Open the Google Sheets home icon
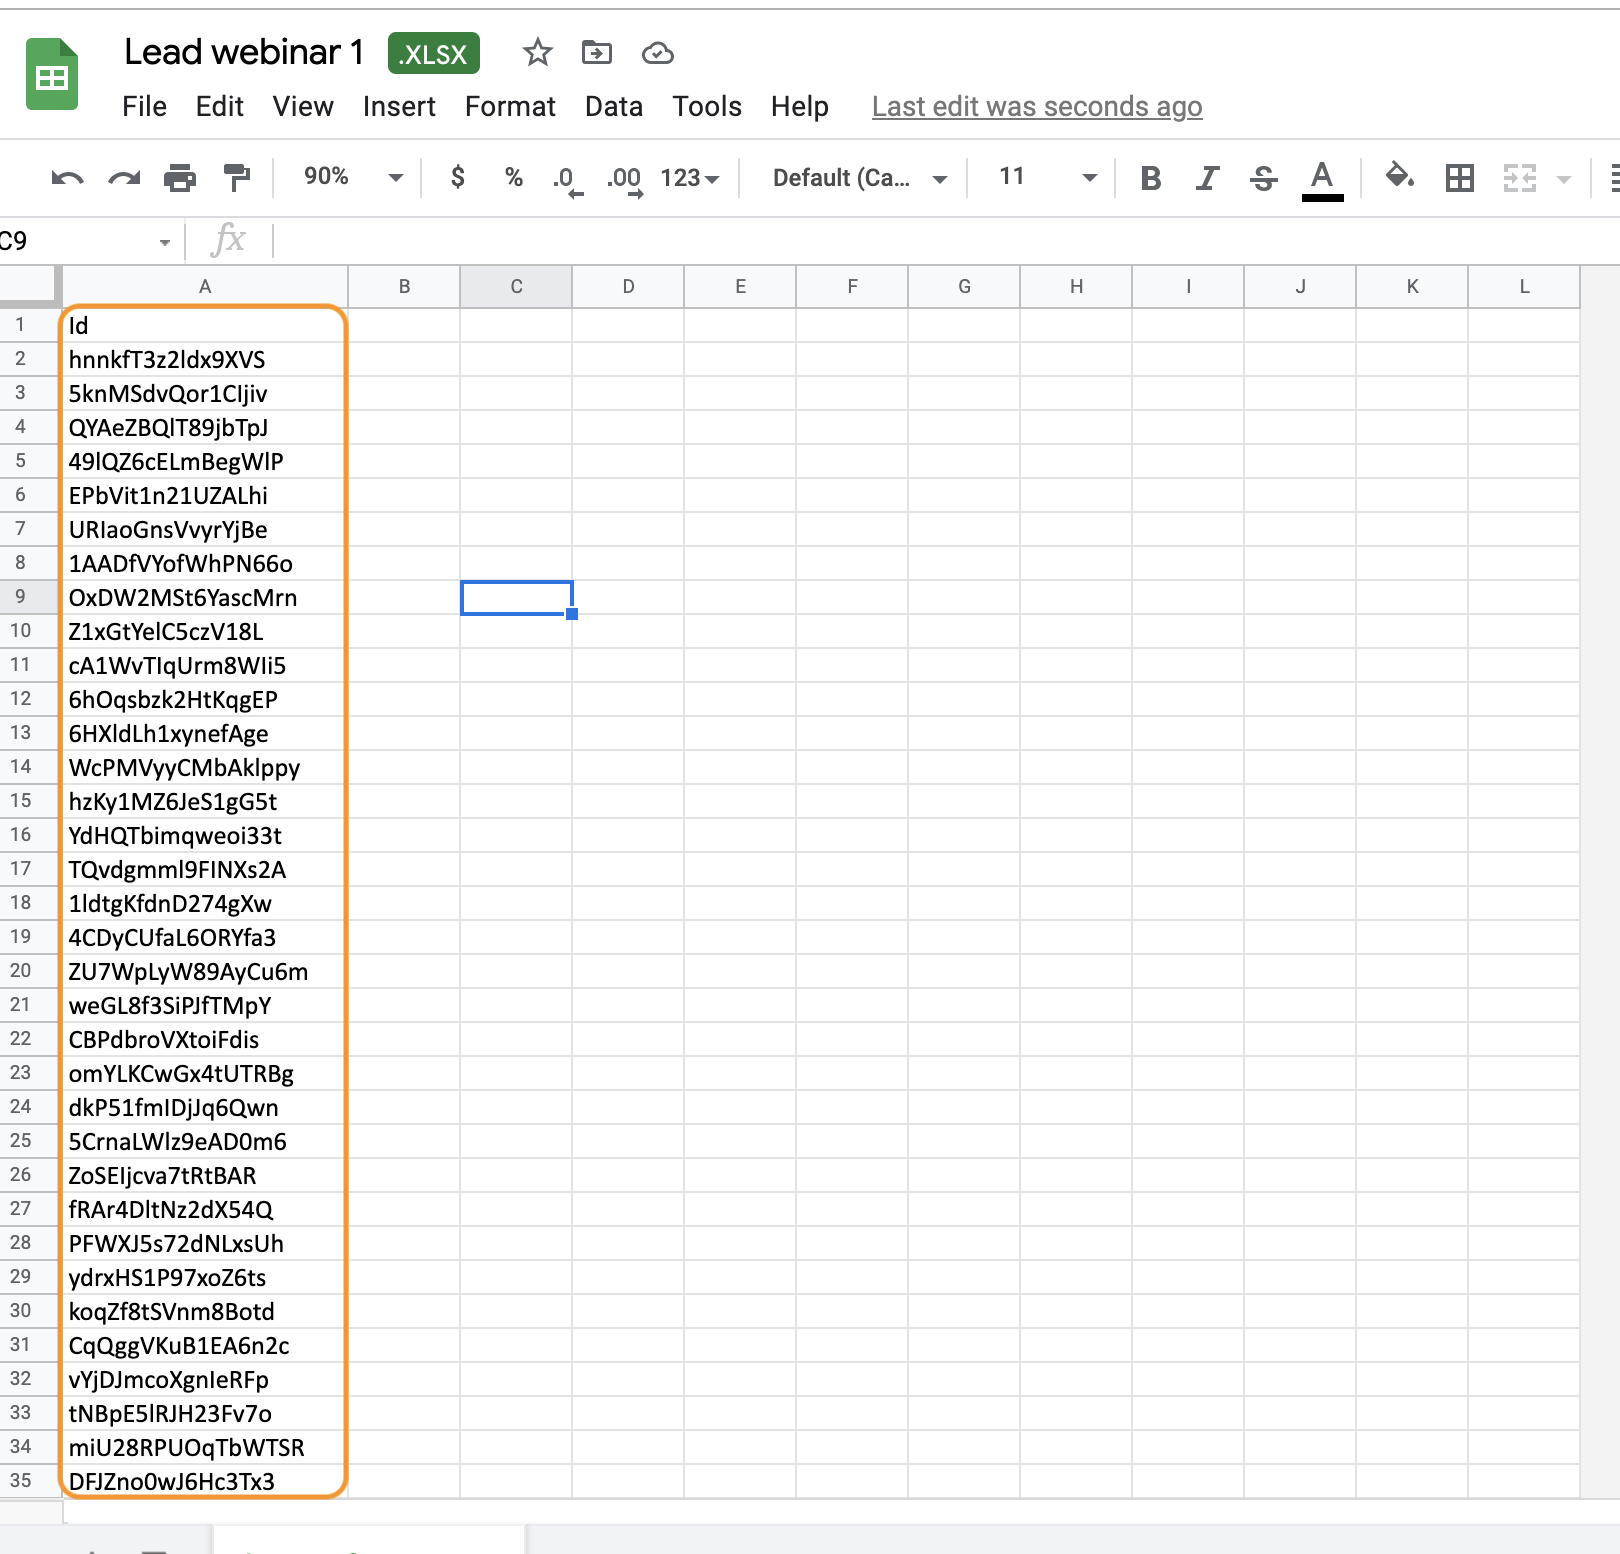The width and height of the screenshot is (1620, 1554). click(x=52, y=74)
